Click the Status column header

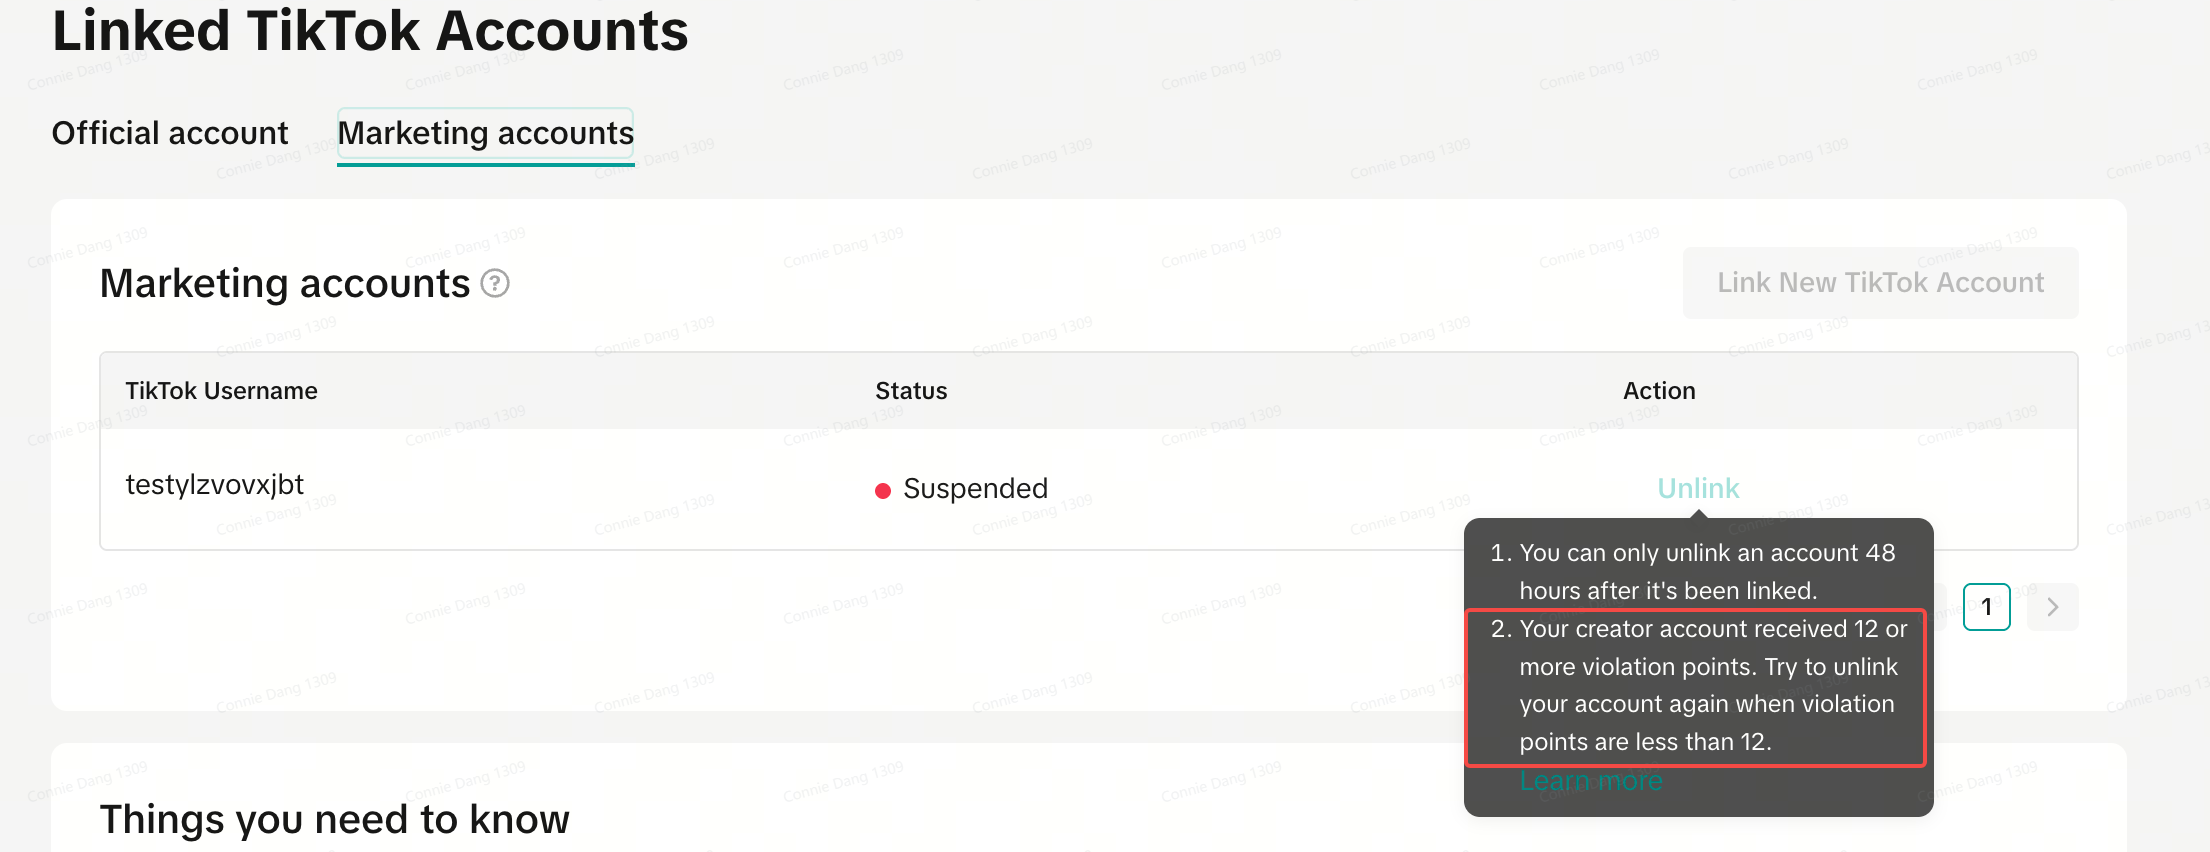[911, 391]
